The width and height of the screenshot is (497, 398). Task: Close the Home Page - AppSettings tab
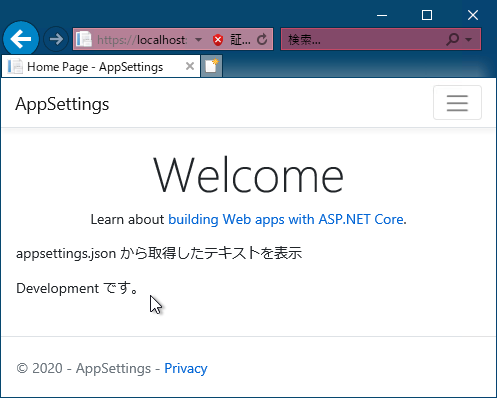[x=190, y=66]
